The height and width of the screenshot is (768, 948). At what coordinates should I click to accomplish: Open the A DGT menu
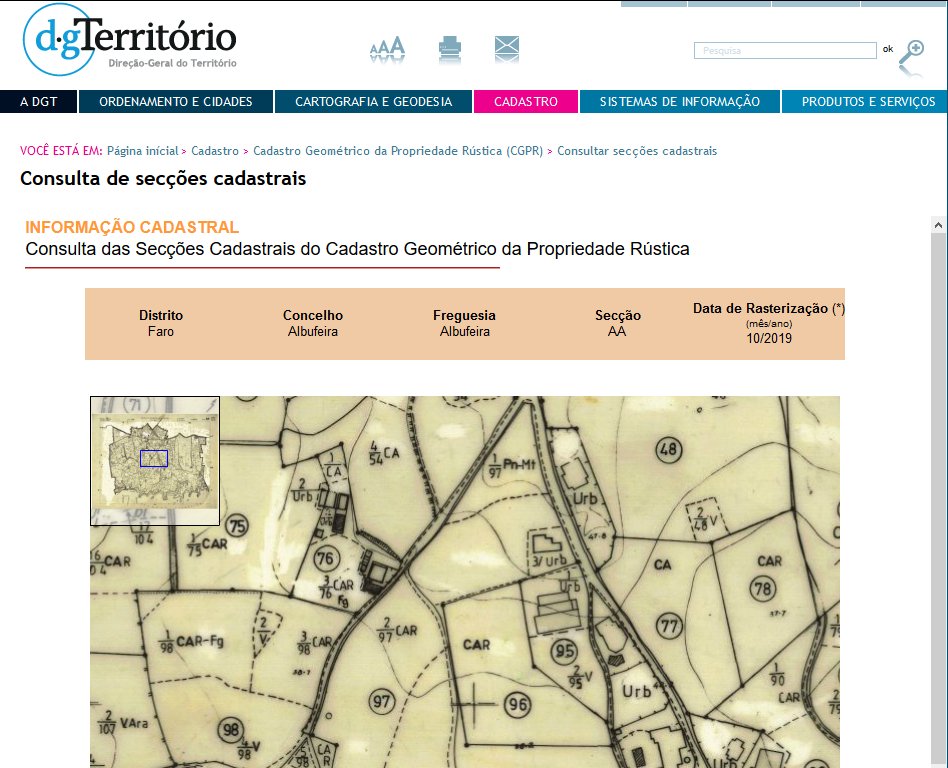tap(38, 102)
